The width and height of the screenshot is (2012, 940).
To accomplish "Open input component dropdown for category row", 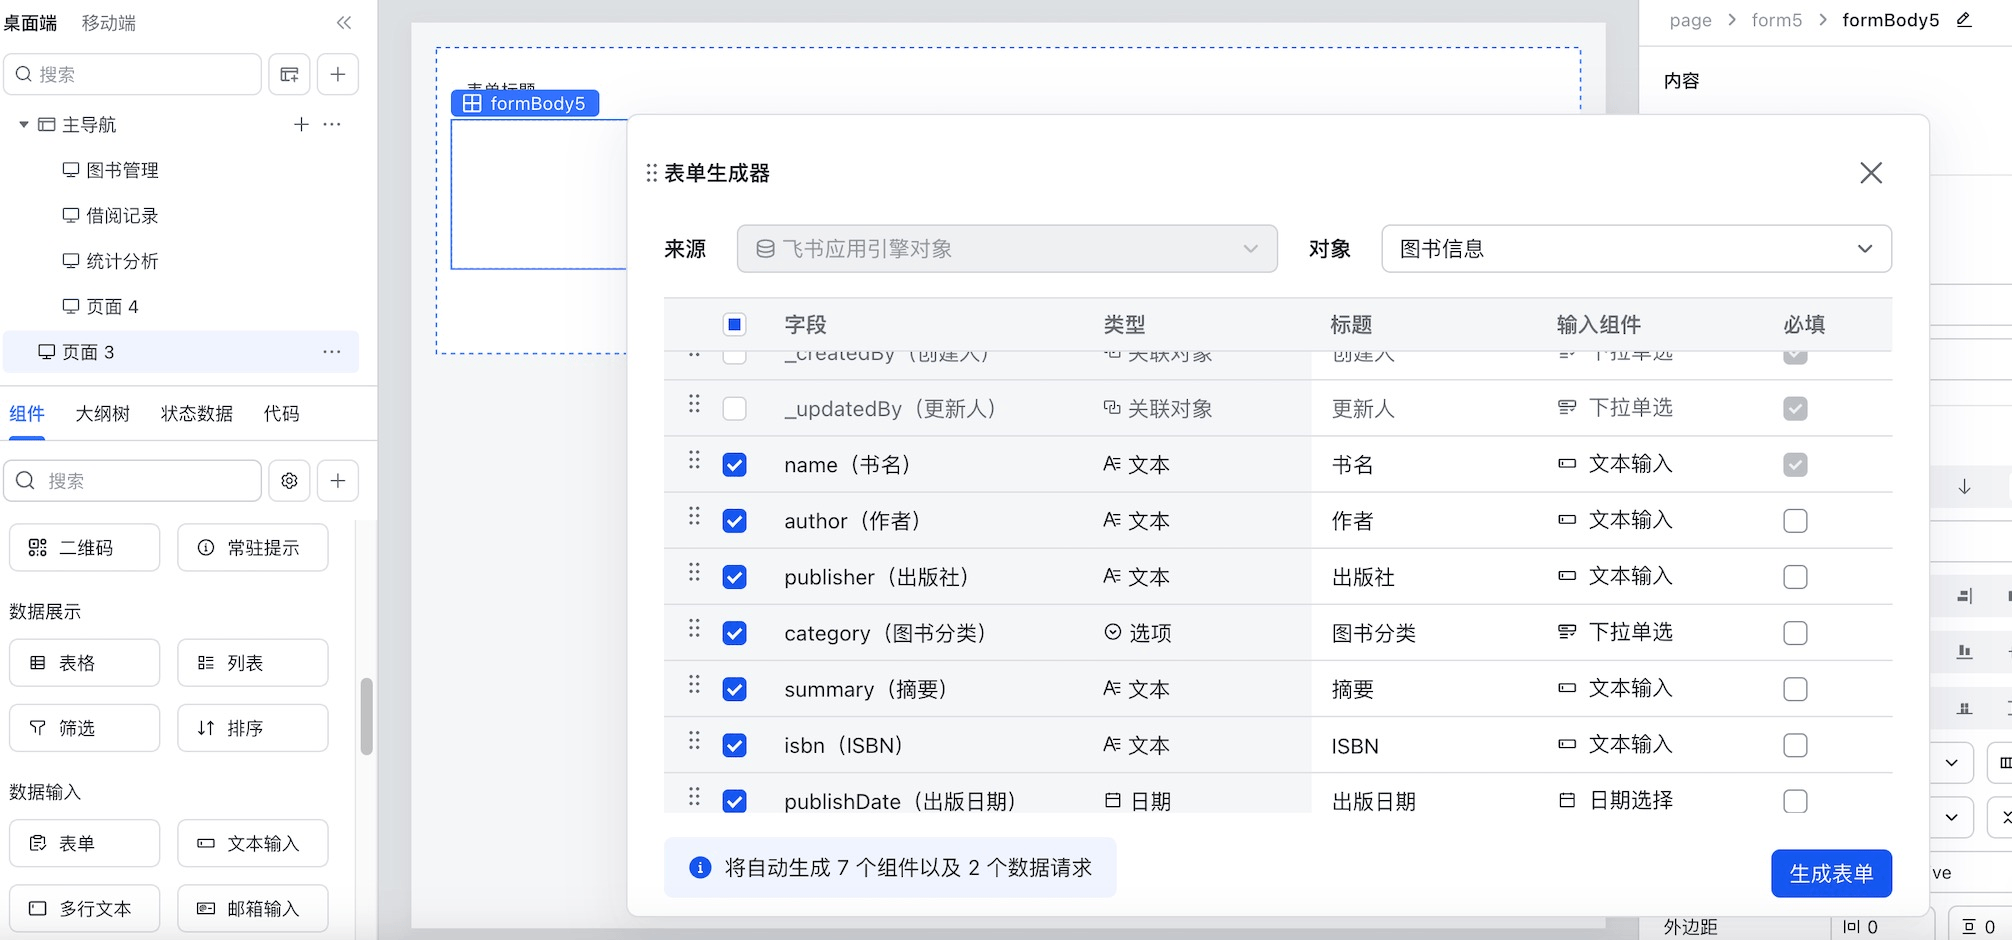I will [x=1615, y=632].
